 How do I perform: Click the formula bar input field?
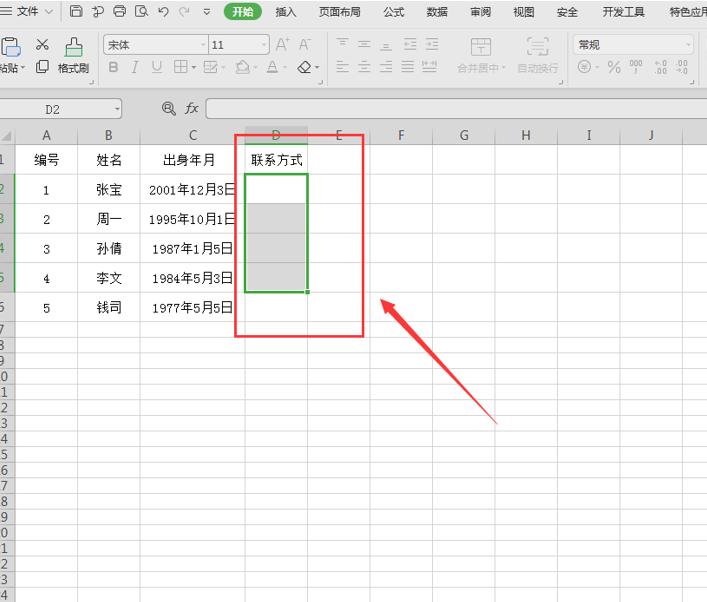[456, 109]
